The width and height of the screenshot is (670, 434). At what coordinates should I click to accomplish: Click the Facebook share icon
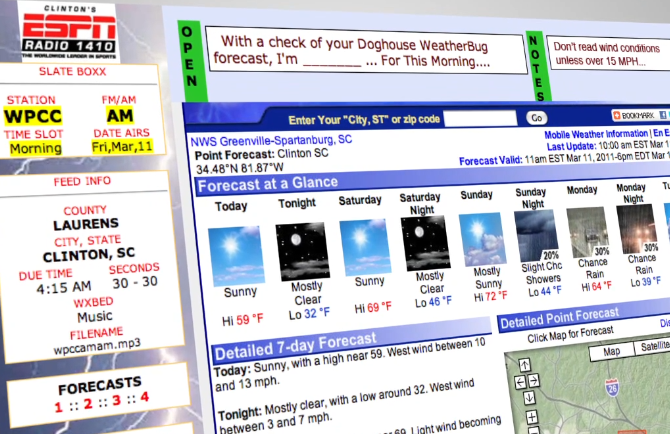coord(663,114)
